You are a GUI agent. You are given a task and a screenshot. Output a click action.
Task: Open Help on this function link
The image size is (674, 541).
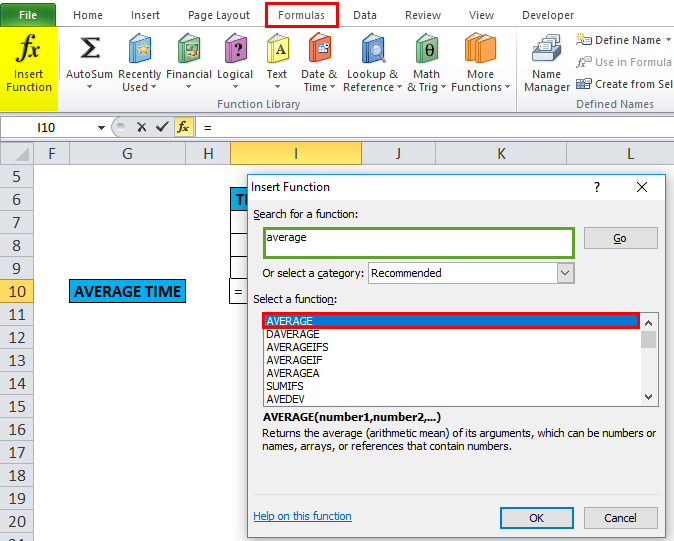coord(302,516)
